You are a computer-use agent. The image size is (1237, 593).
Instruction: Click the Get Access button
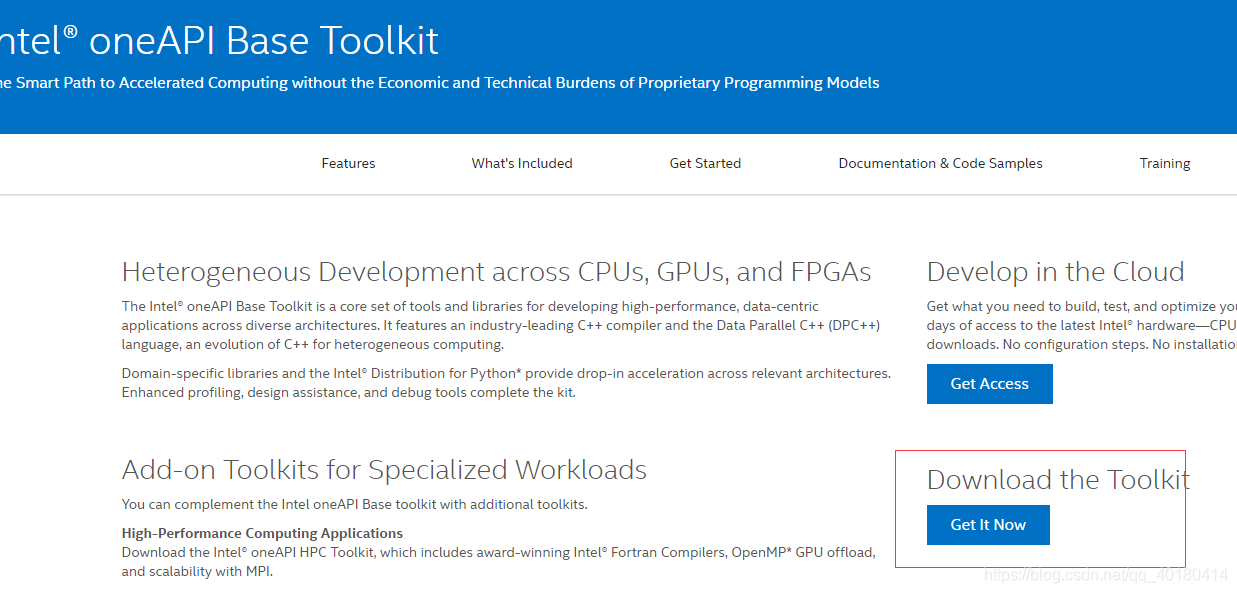click(x=989, y=384)
